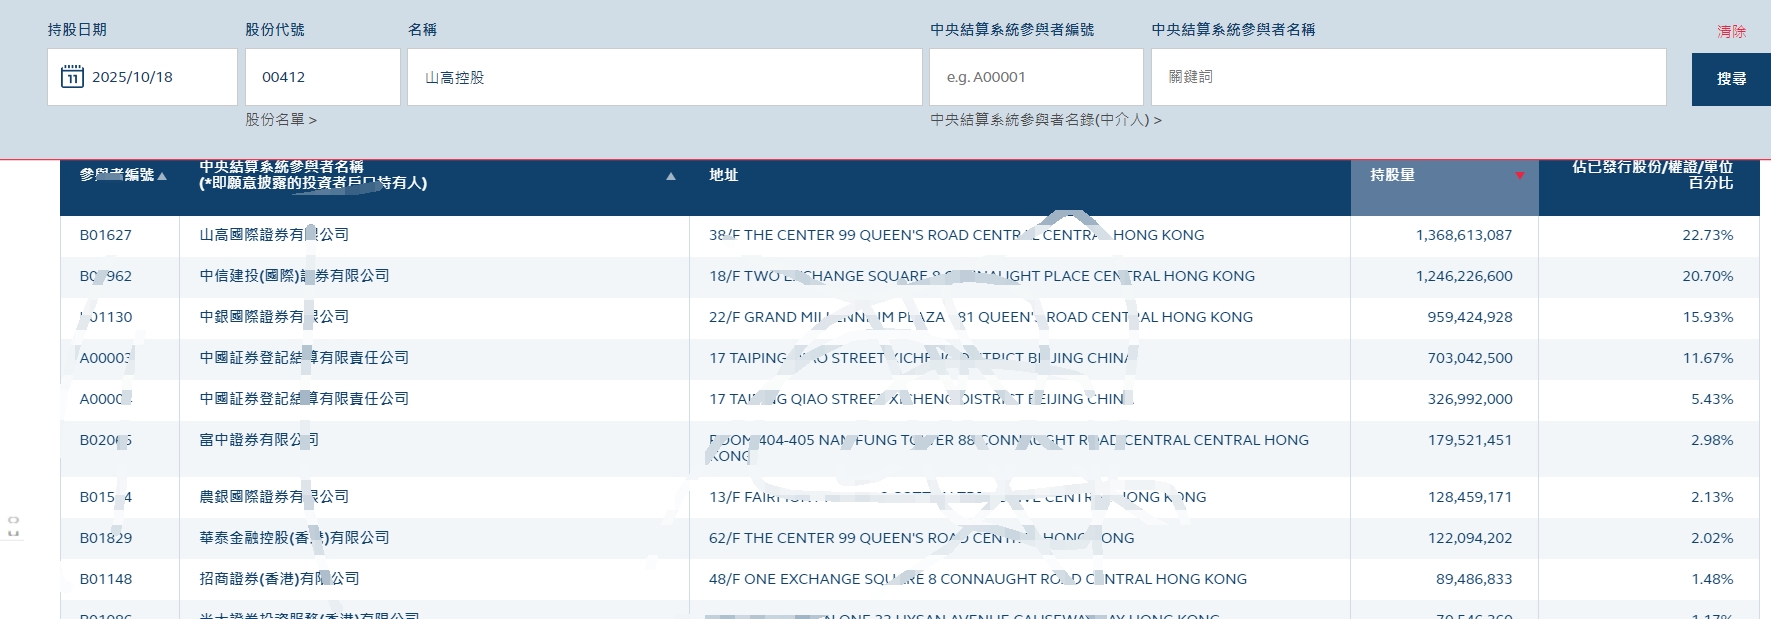Click the 搜尋 search button
The height and width of the screenshot is (619, 1771).
1731,78
